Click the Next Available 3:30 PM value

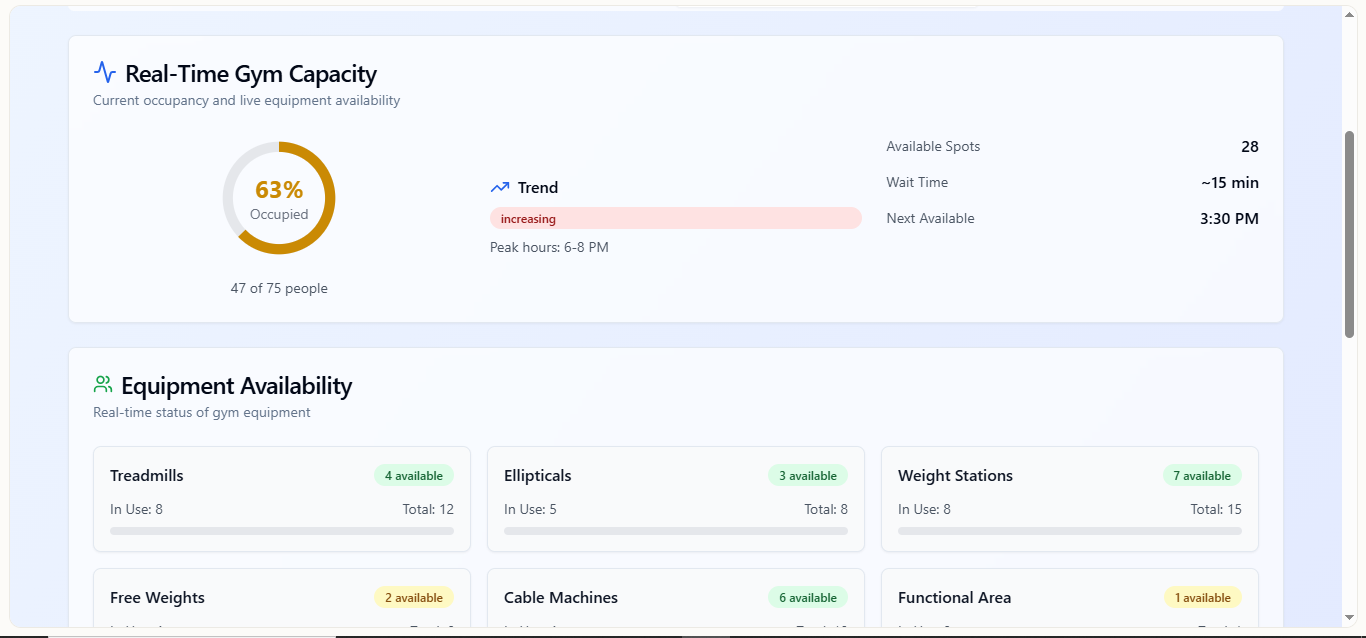1229,219
